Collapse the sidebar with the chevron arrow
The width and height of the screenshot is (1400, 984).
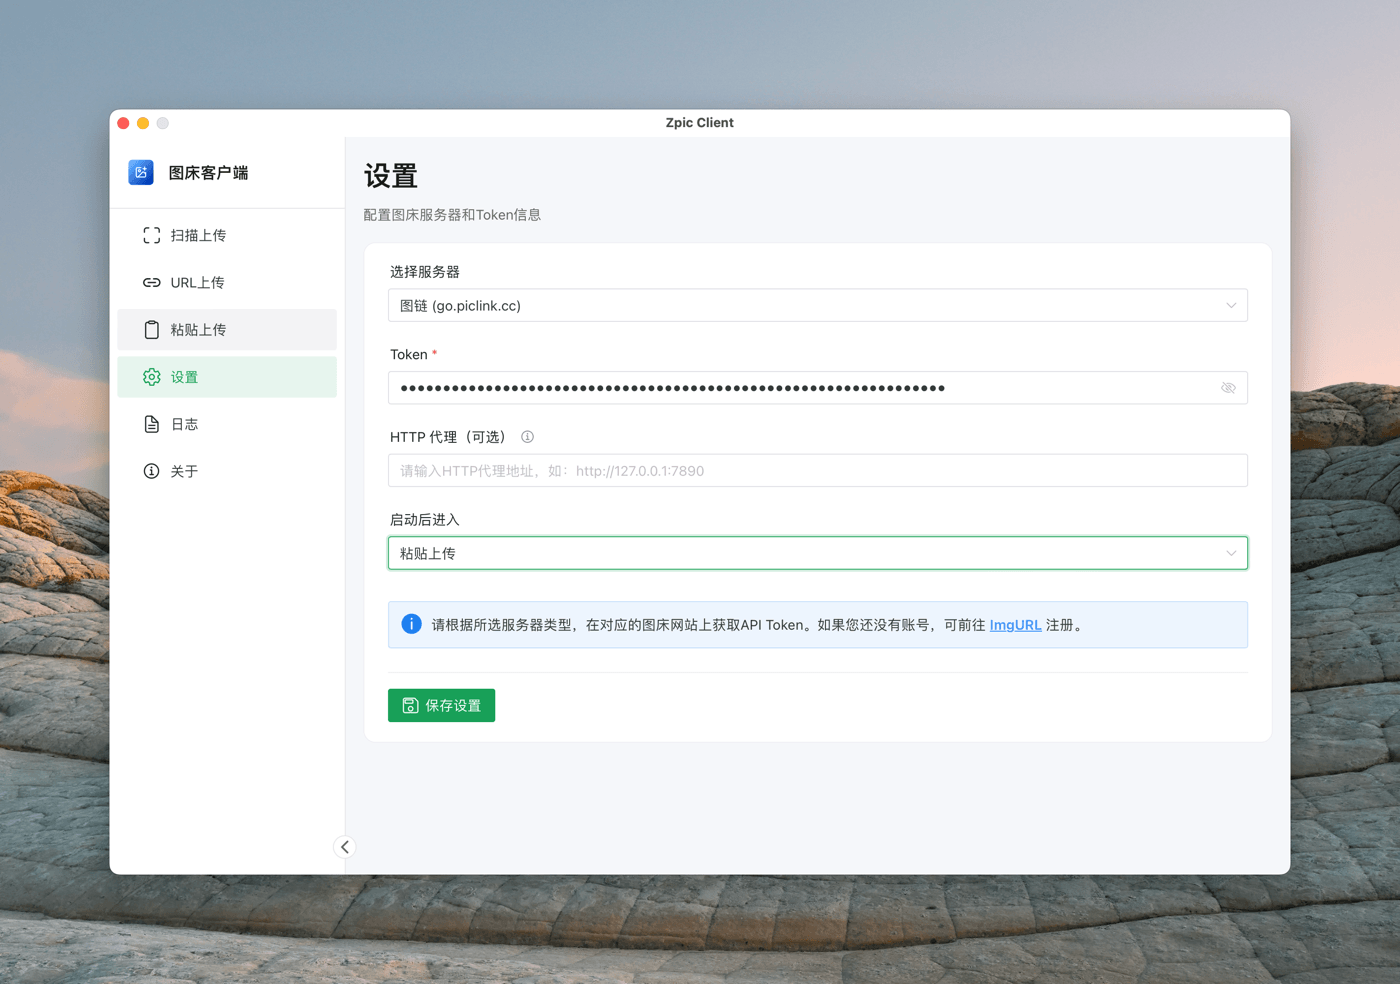click(x=344, y=846)
